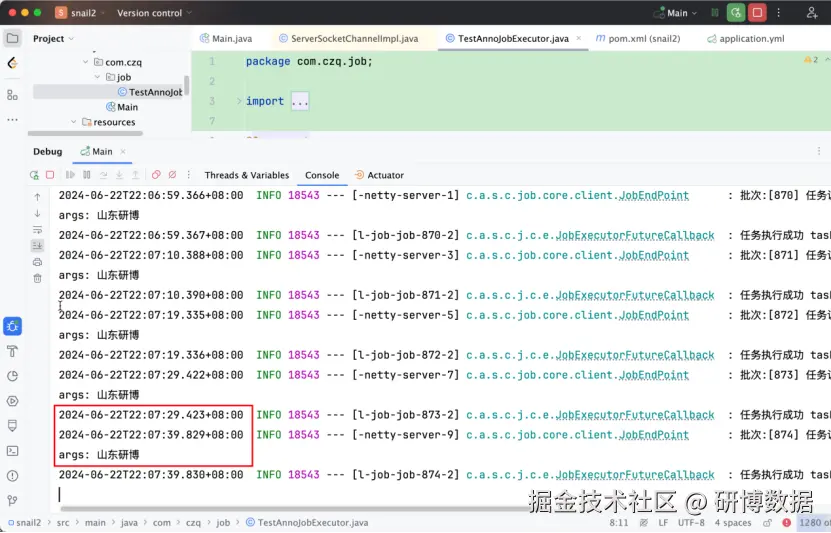Switch to application.yml editor tab
The width and height of the screenshot is (831, 533).
(x=745, y=38)
